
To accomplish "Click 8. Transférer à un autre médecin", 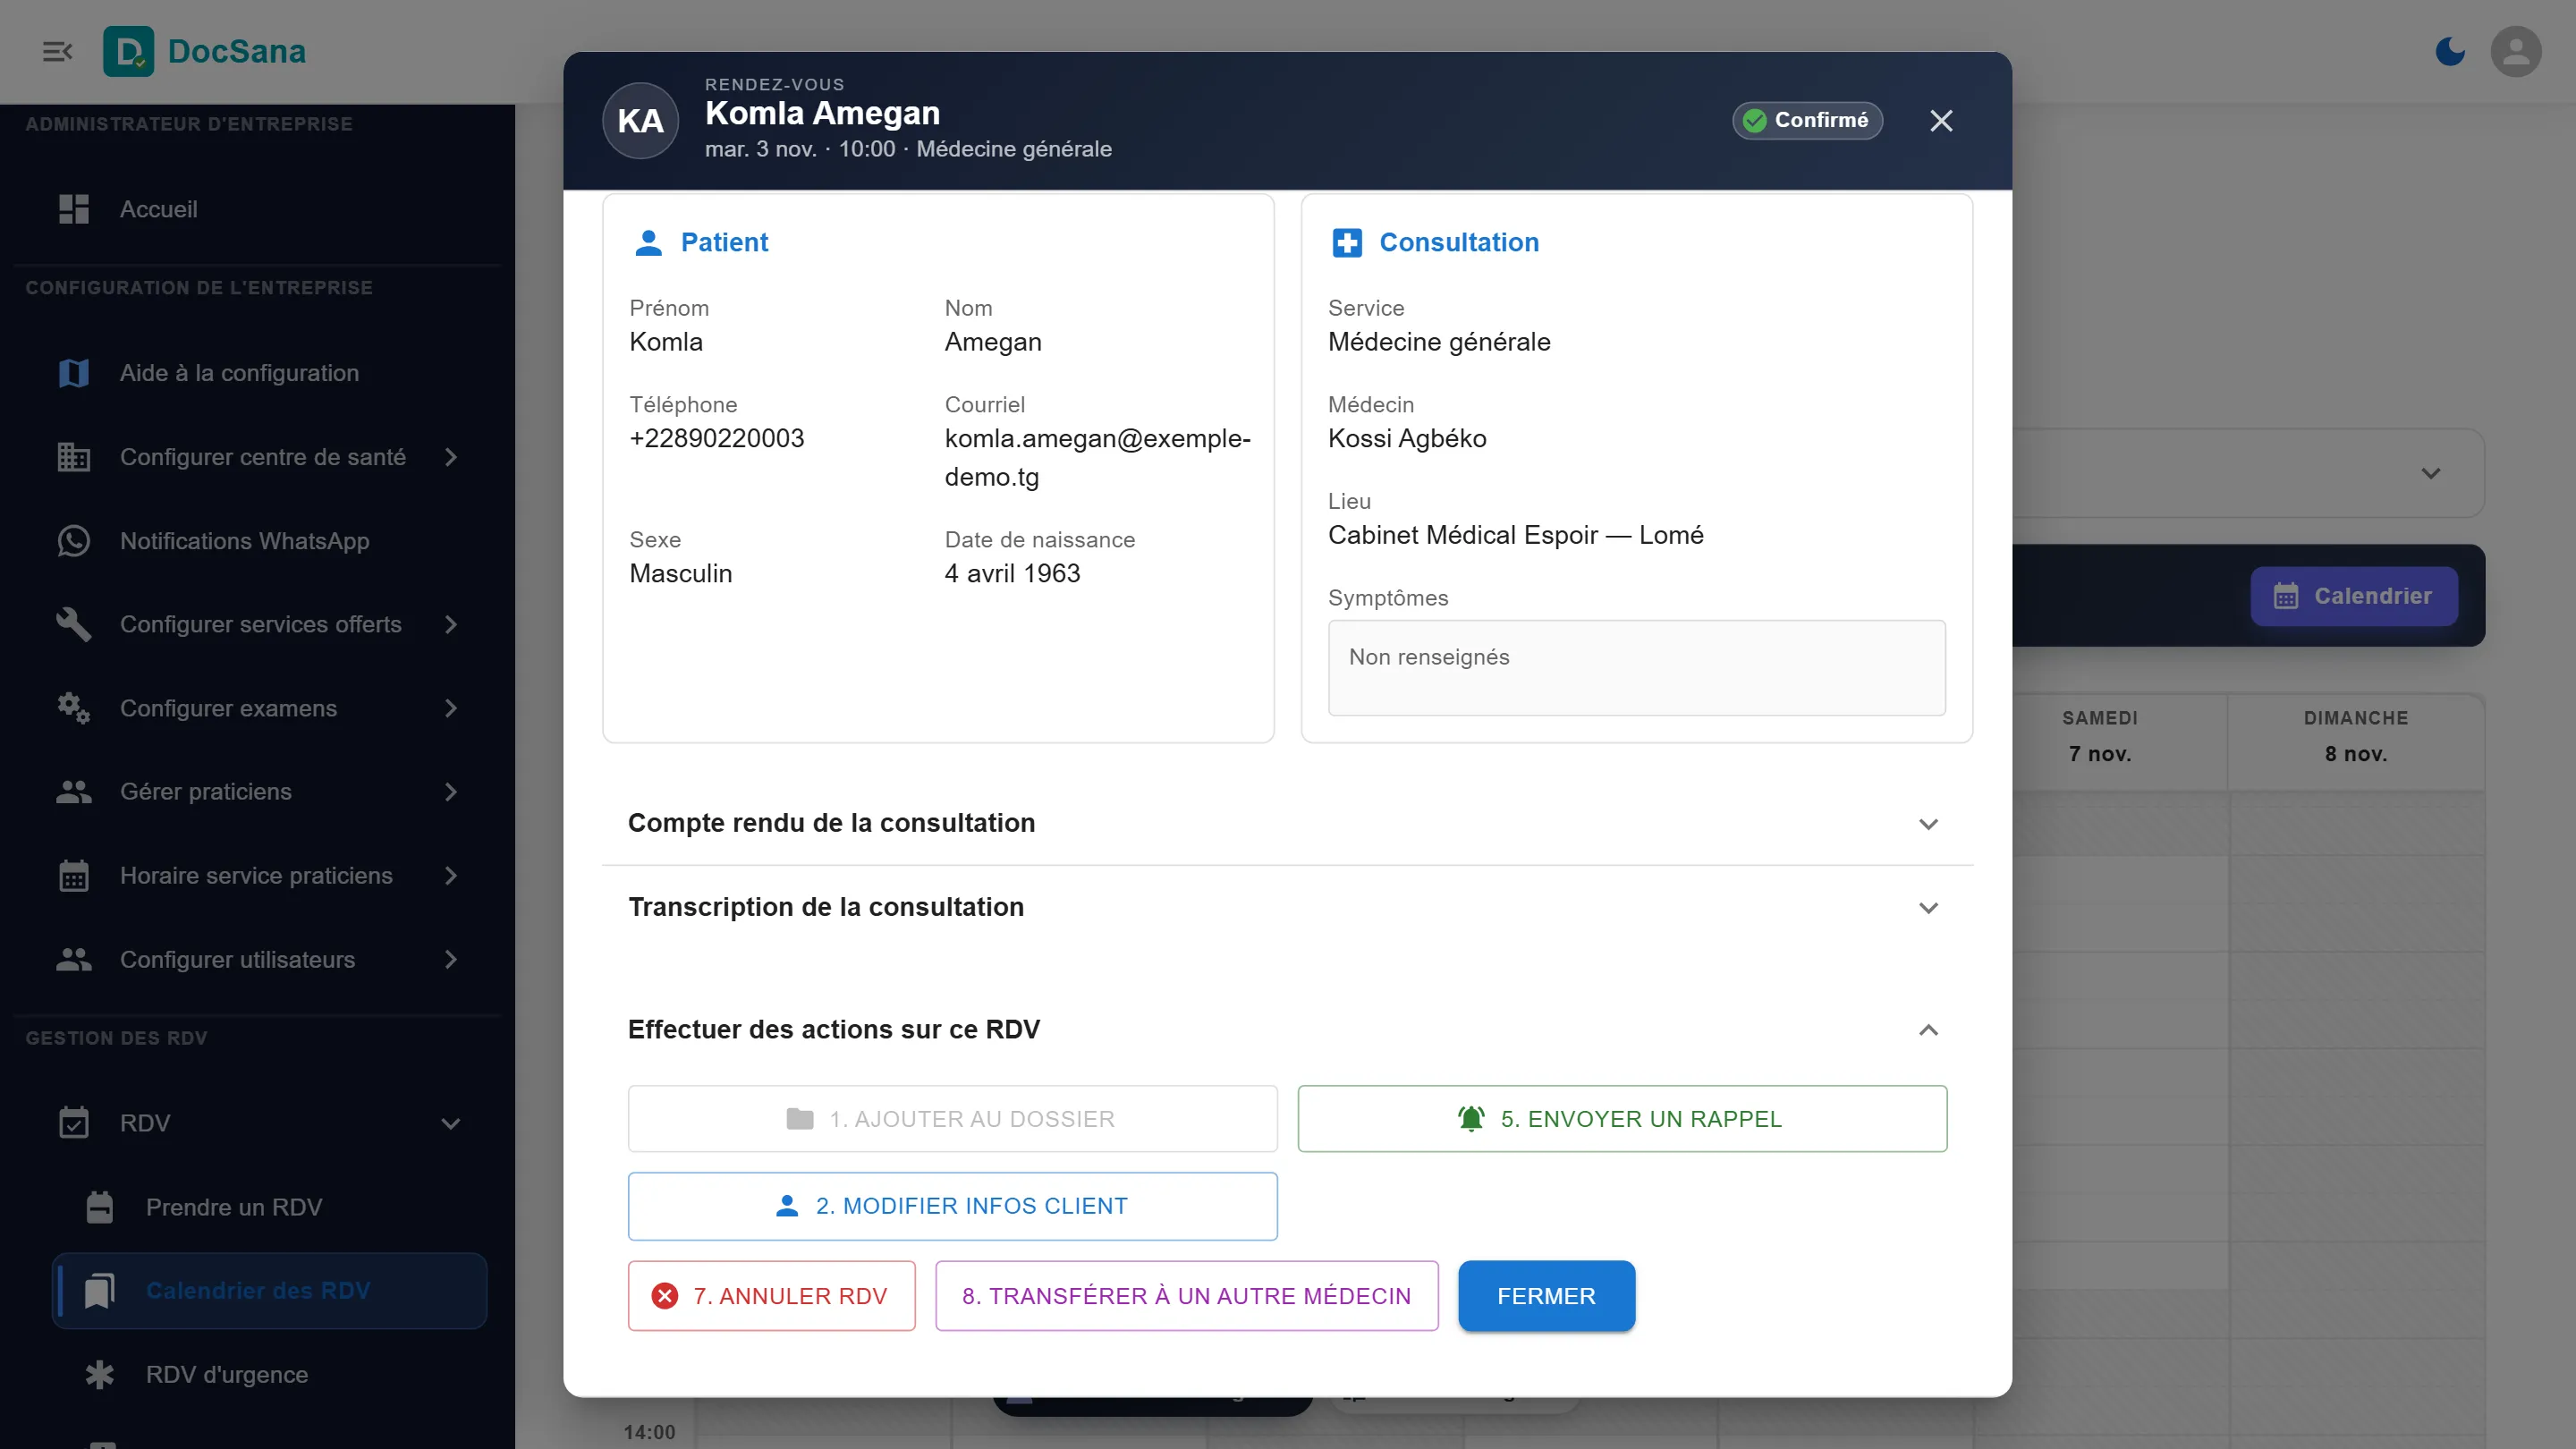I will pos(1186,1296).
